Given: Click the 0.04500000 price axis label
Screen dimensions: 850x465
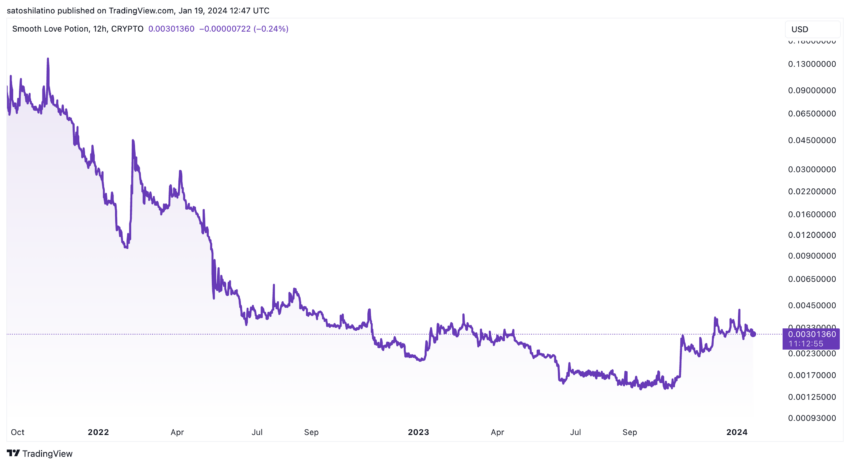Looking at the screenshot, I should coord(812,140).
